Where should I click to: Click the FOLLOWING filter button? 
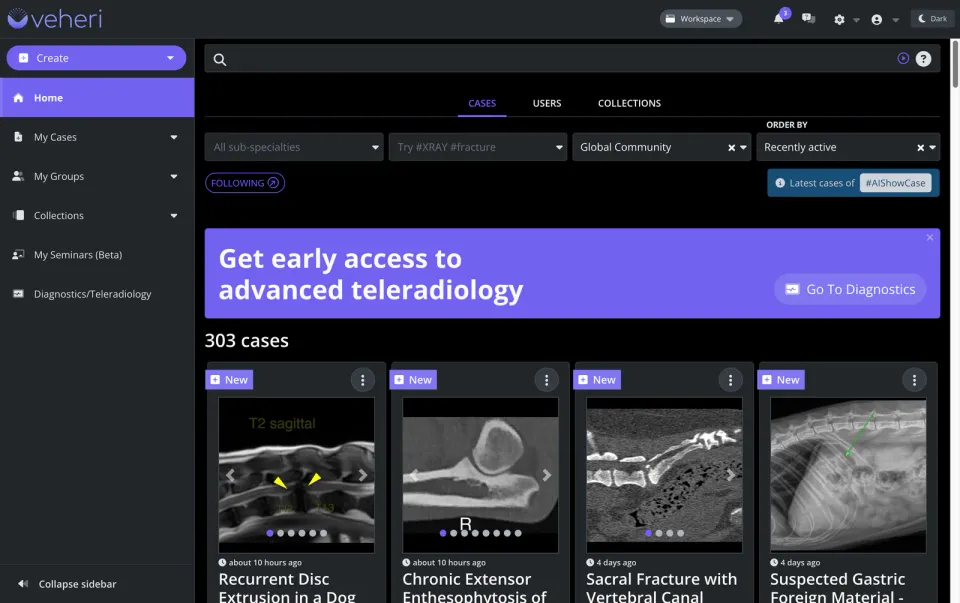(245, 183)
